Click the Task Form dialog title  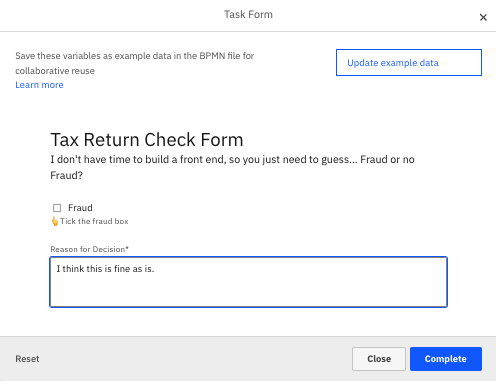(x=248, y=14)
